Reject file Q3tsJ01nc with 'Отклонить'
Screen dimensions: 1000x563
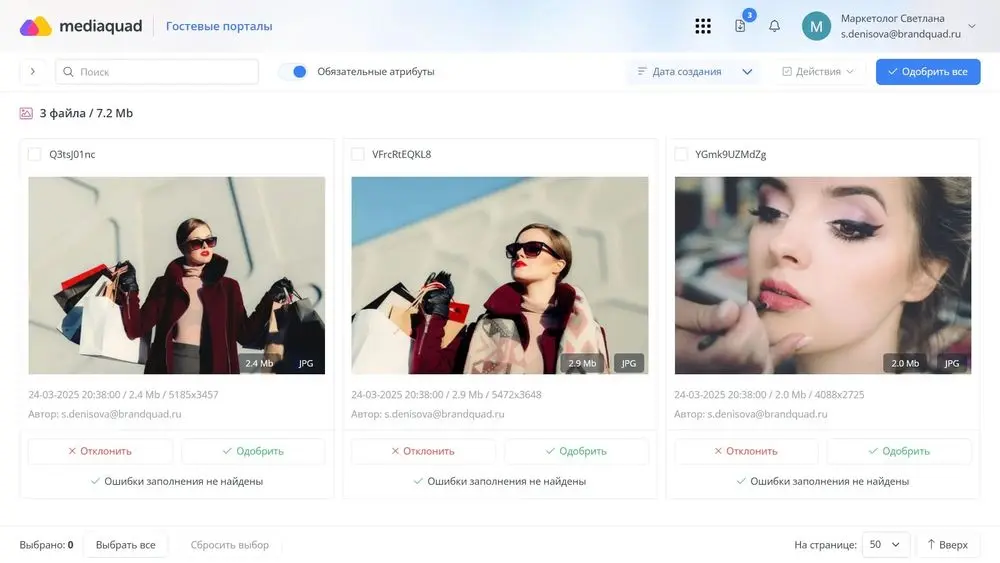point(100,451)
